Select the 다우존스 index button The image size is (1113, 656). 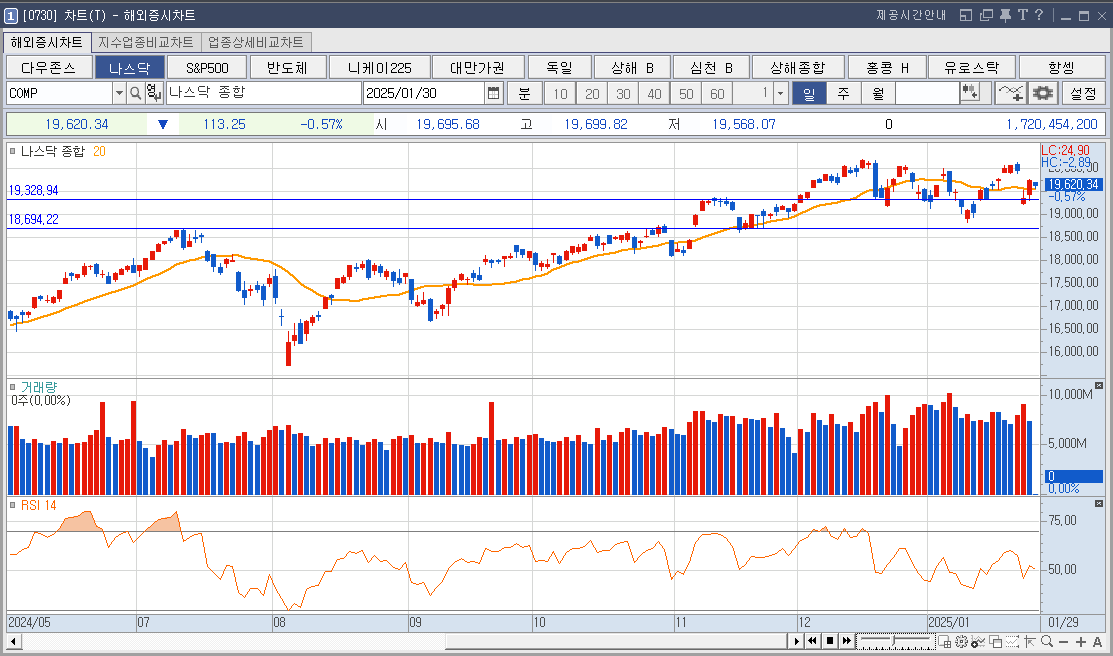pyautogui.click(x=49, y=67)
